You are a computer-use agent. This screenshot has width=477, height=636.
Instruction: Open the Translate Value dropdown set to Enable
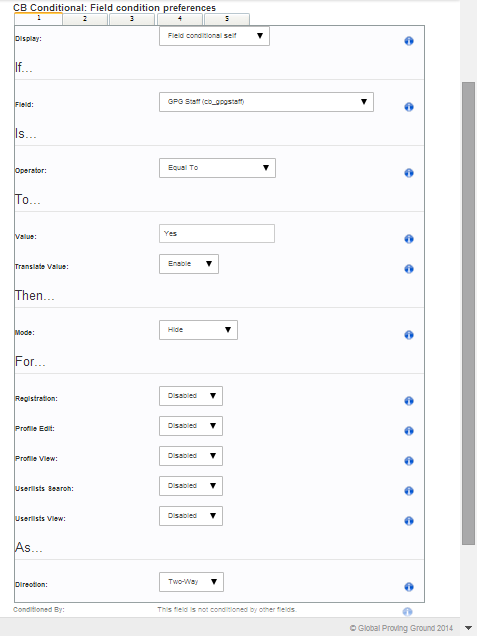pyautogui.click(x=189, y=264)
